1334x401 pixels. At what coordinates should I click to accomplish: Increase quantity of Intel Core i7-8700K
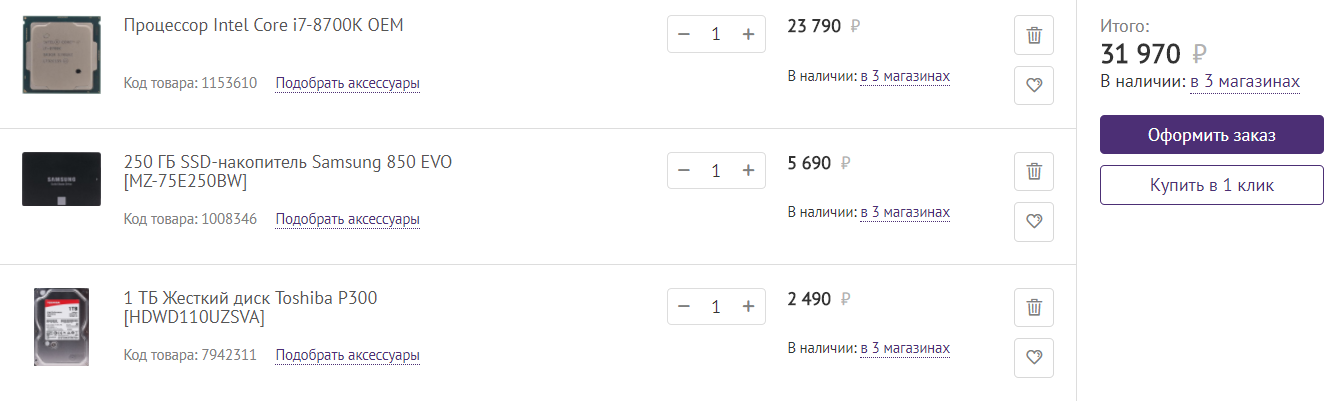[748, 34]
